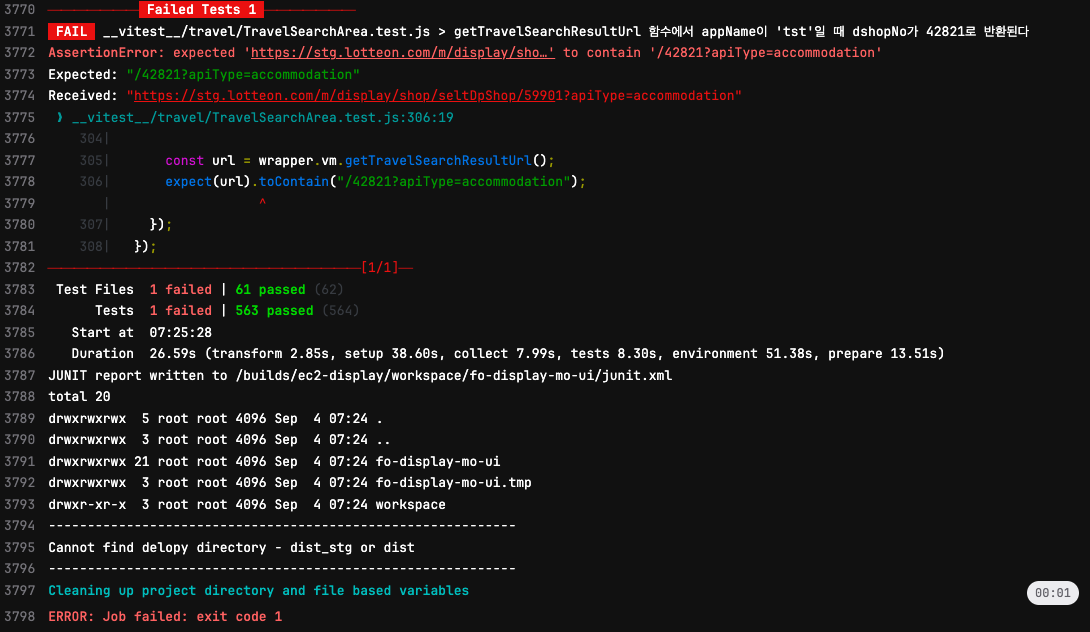Click the fo-display-mo-ui.tmp directory entry

click(x=453, y=483)
